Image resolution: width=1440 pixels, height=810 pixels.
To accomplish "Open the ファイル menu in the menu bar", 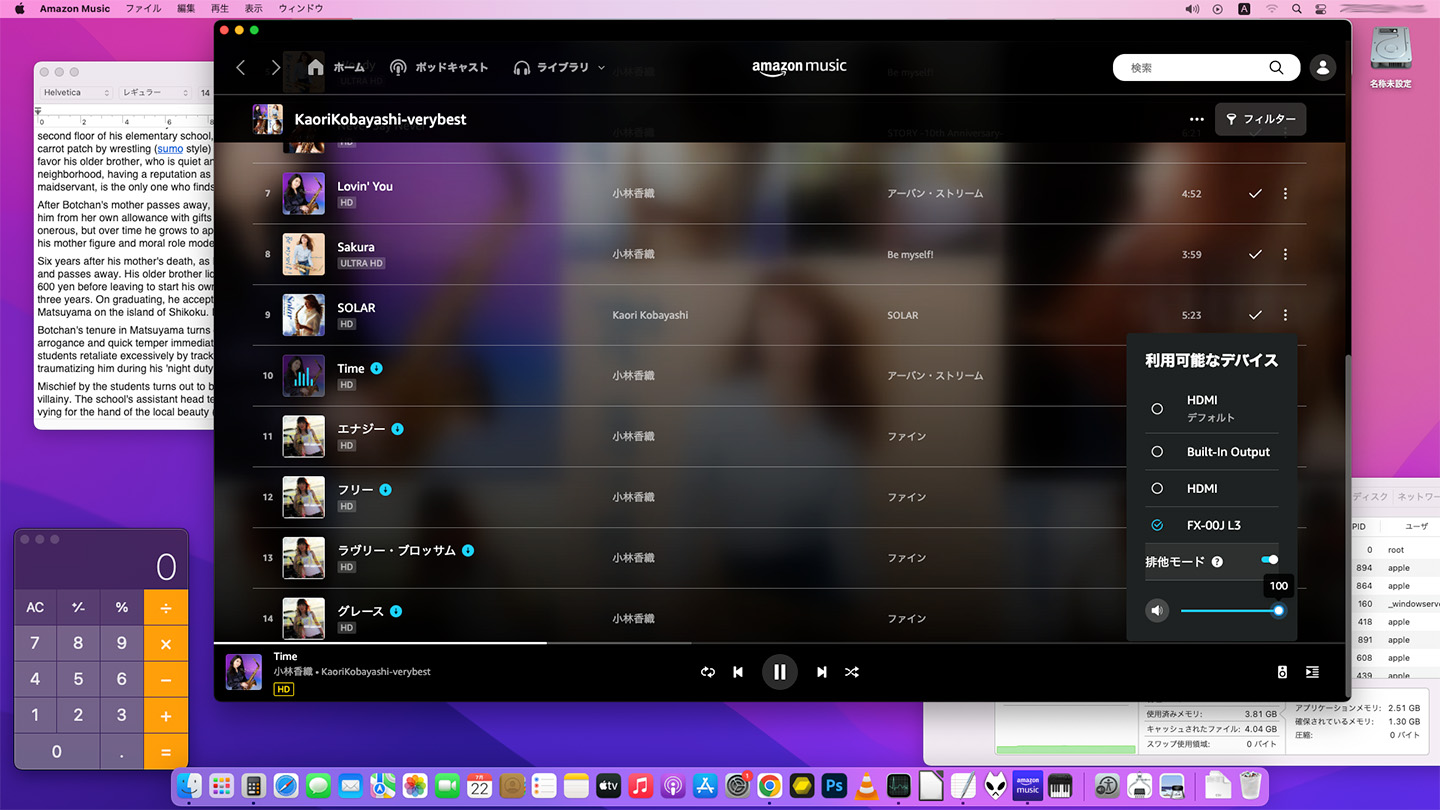I will coord(143,9).
